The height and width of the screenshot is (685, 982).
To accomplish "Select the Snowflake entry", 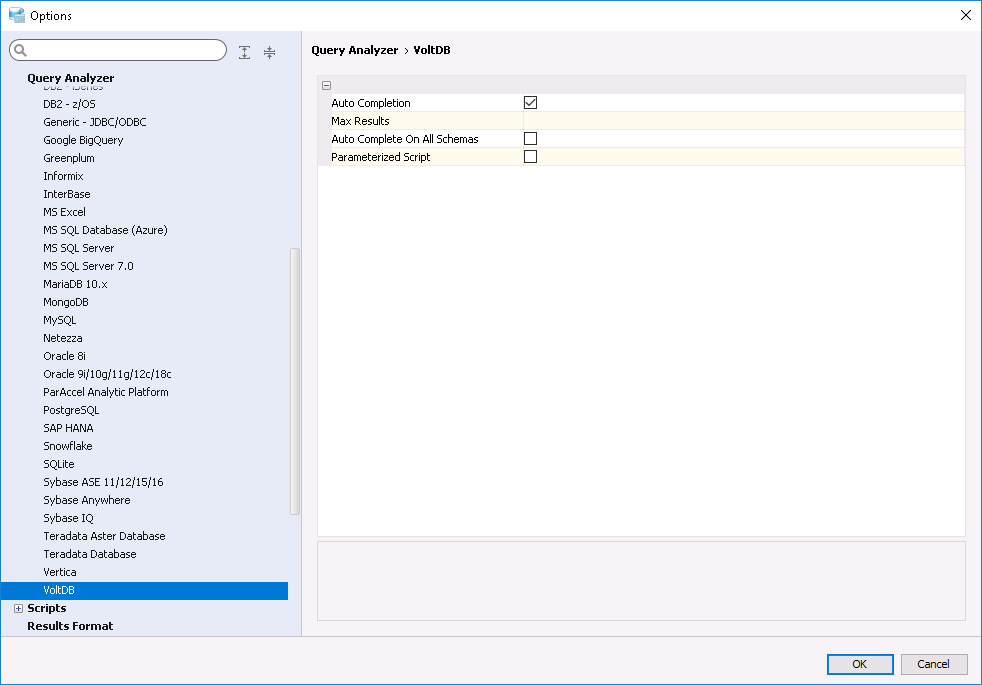I will [x=68, y=446].
